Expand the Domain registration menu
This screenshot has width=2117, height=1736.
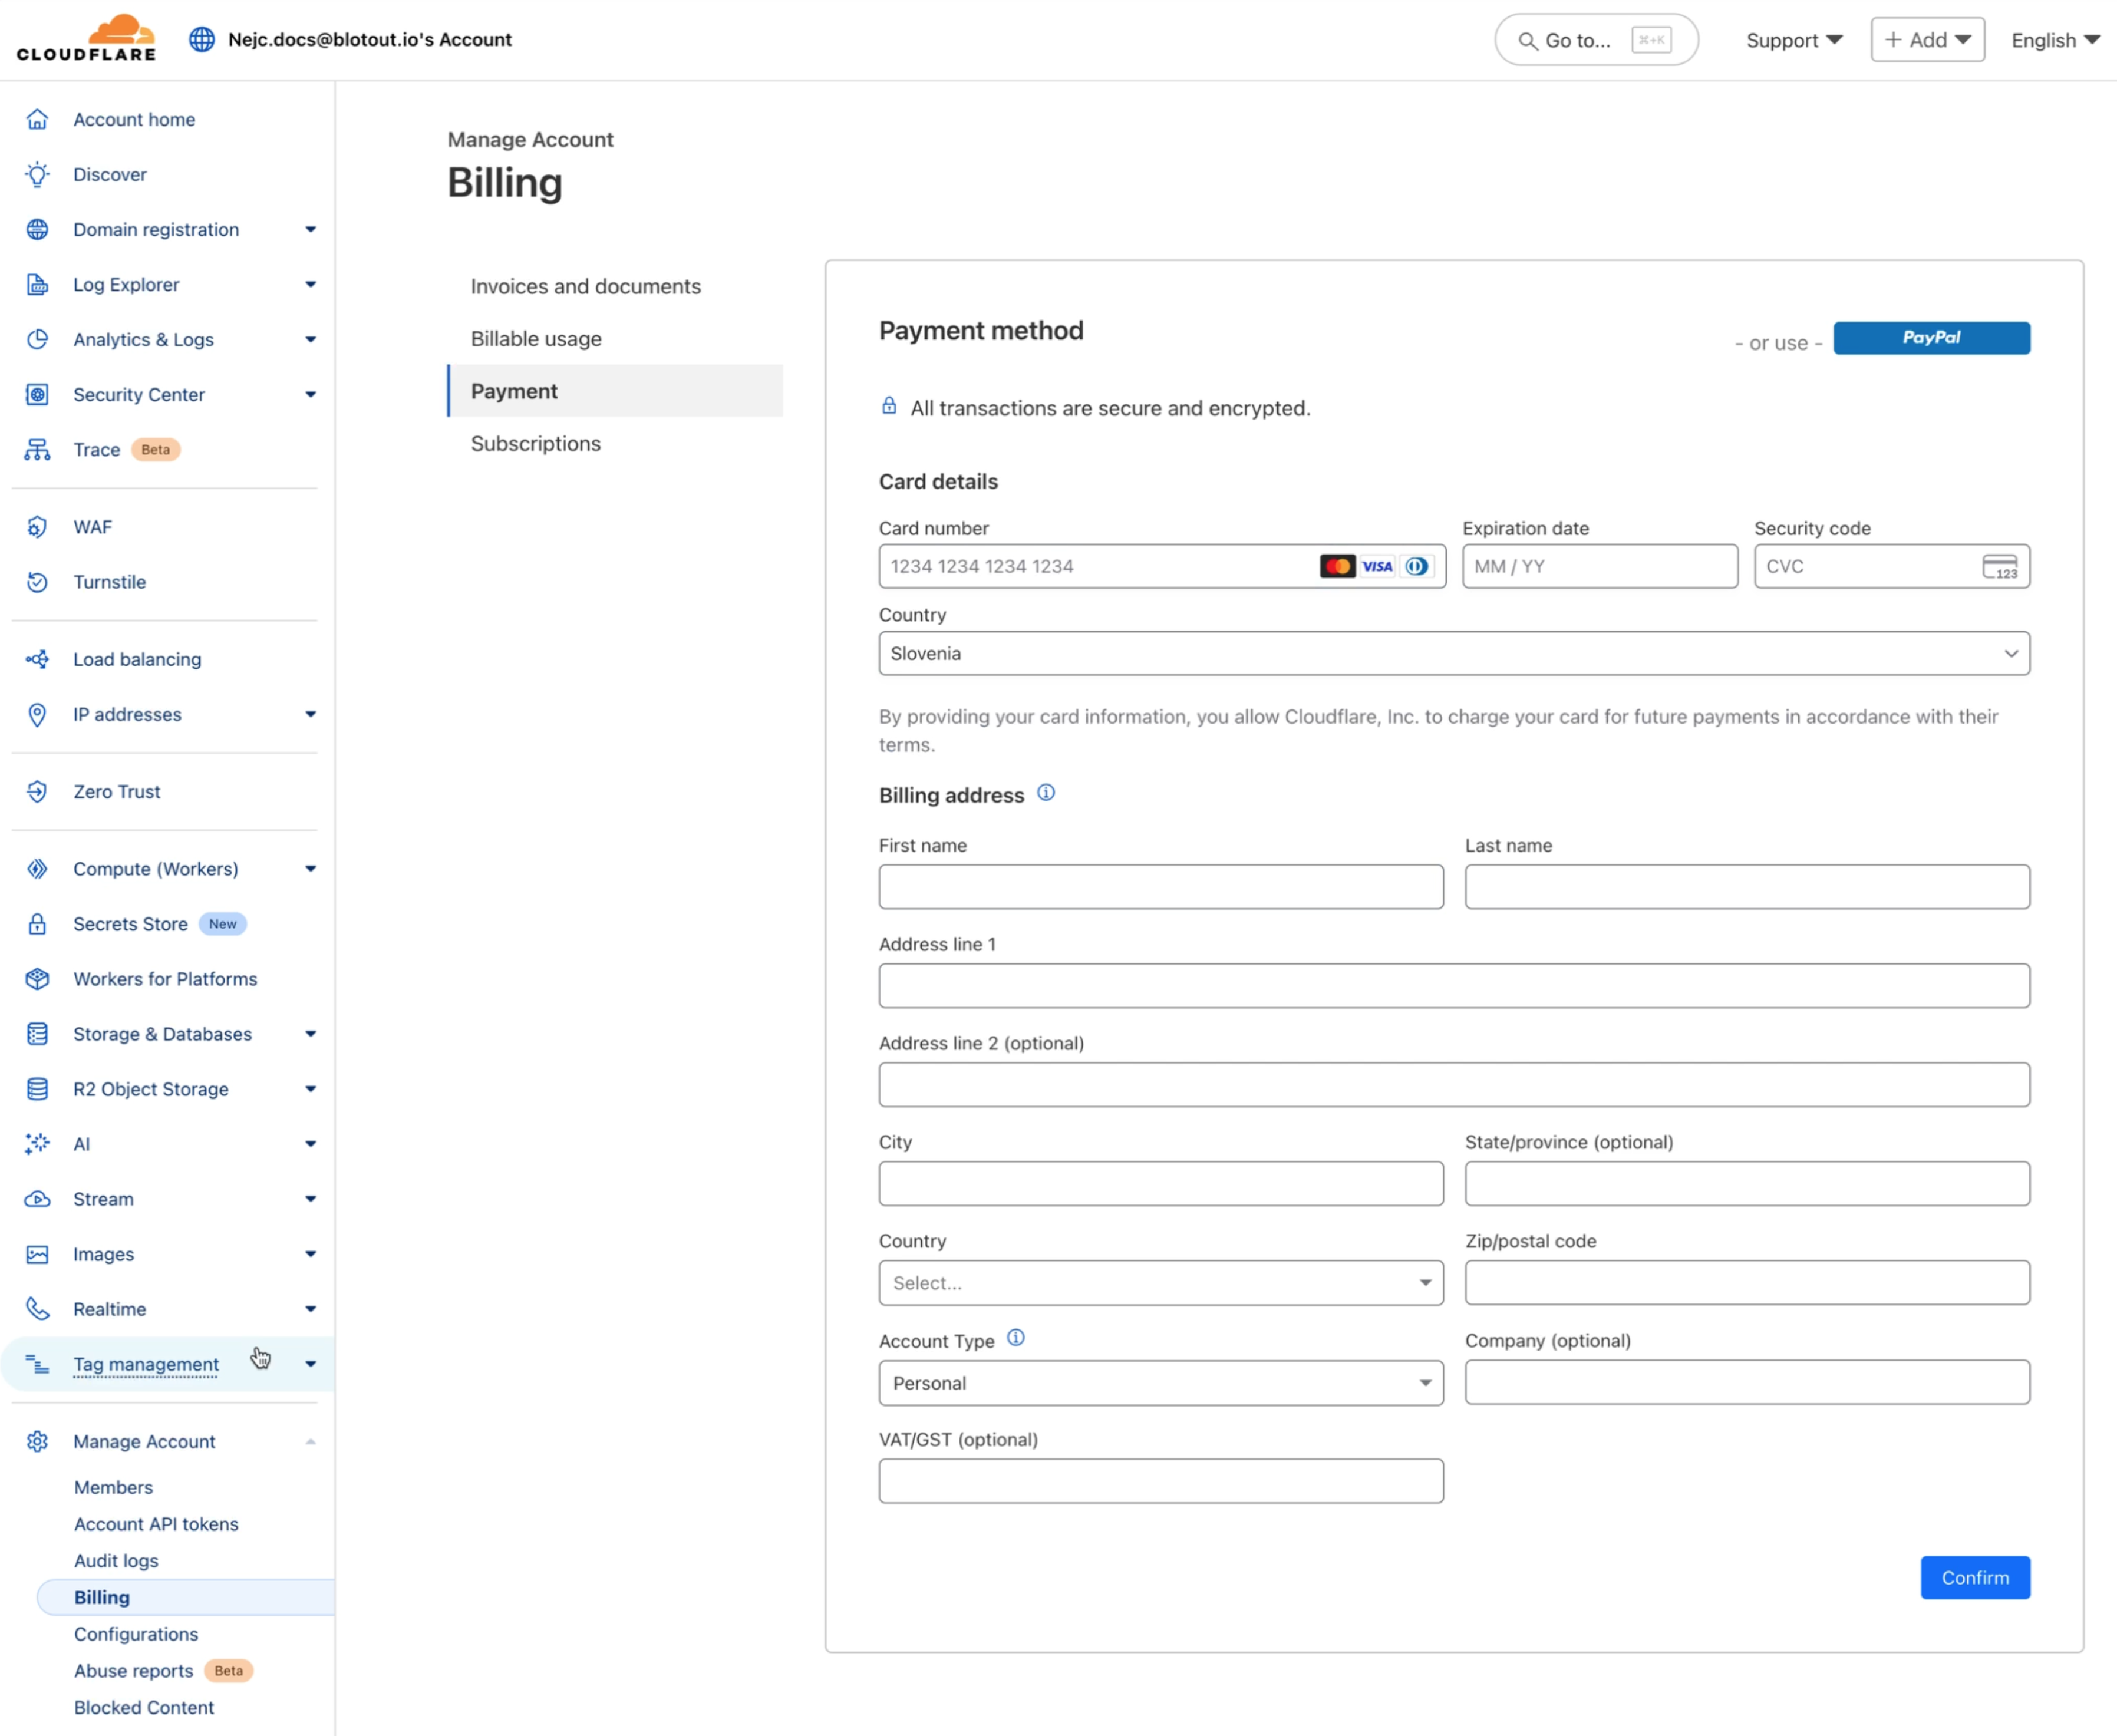click(x=310, y=229)
